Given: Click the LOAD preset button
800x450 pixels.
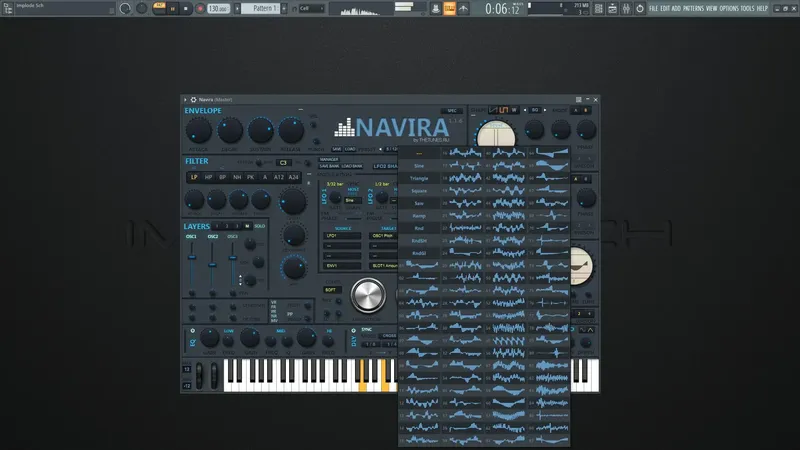Looking at the screenshot, I should (350, 149).
